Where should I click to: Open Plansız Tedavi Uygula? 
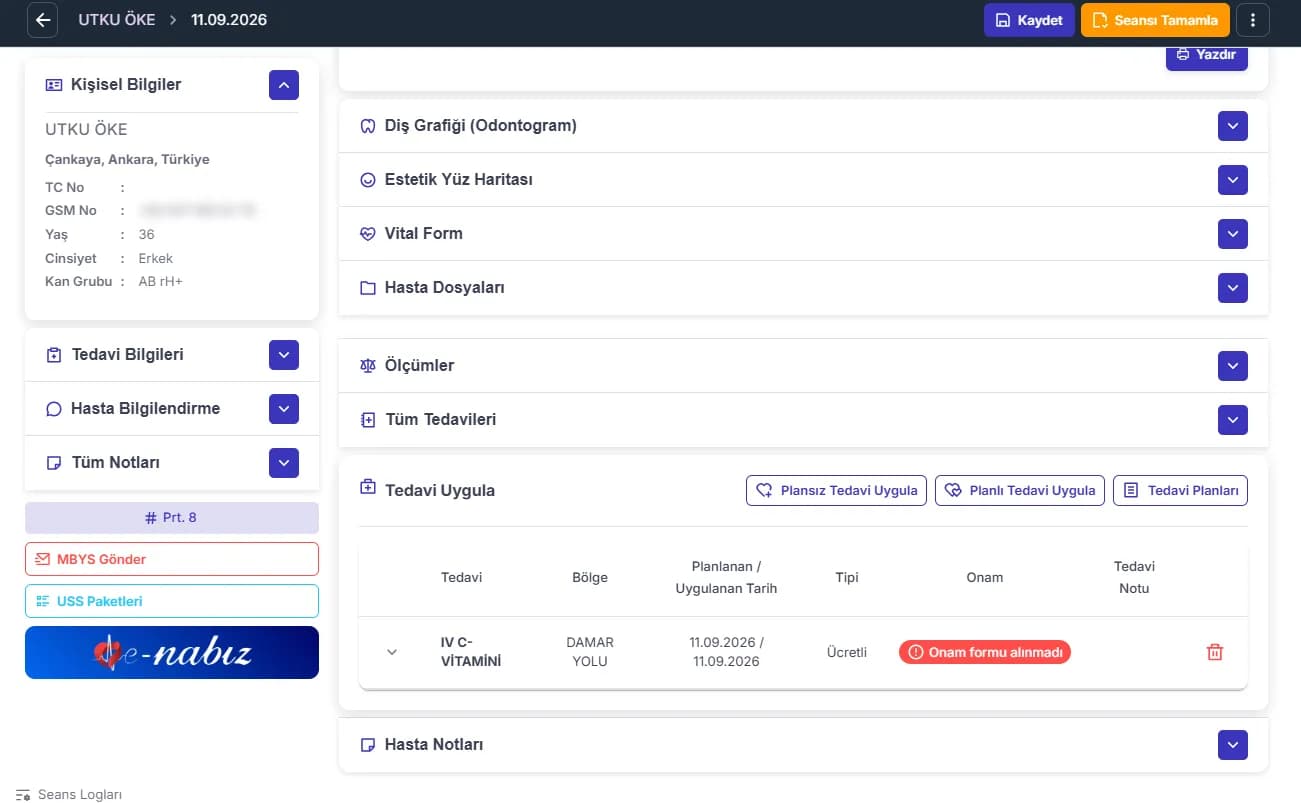pos(837,490)
